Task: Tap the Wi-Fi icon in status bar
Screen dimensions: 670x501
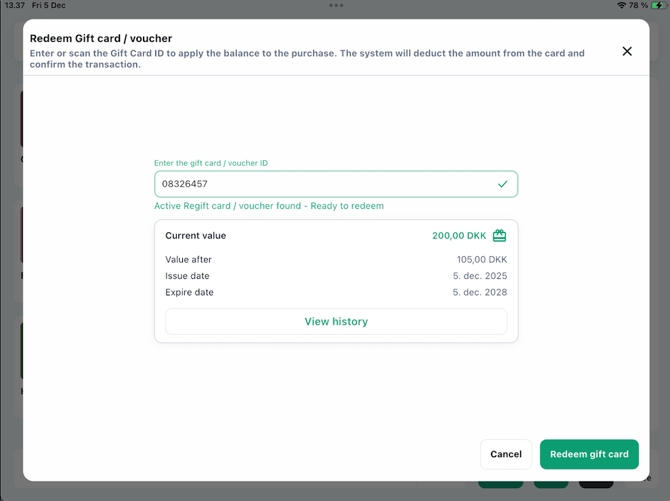Action: click(621, 6)
